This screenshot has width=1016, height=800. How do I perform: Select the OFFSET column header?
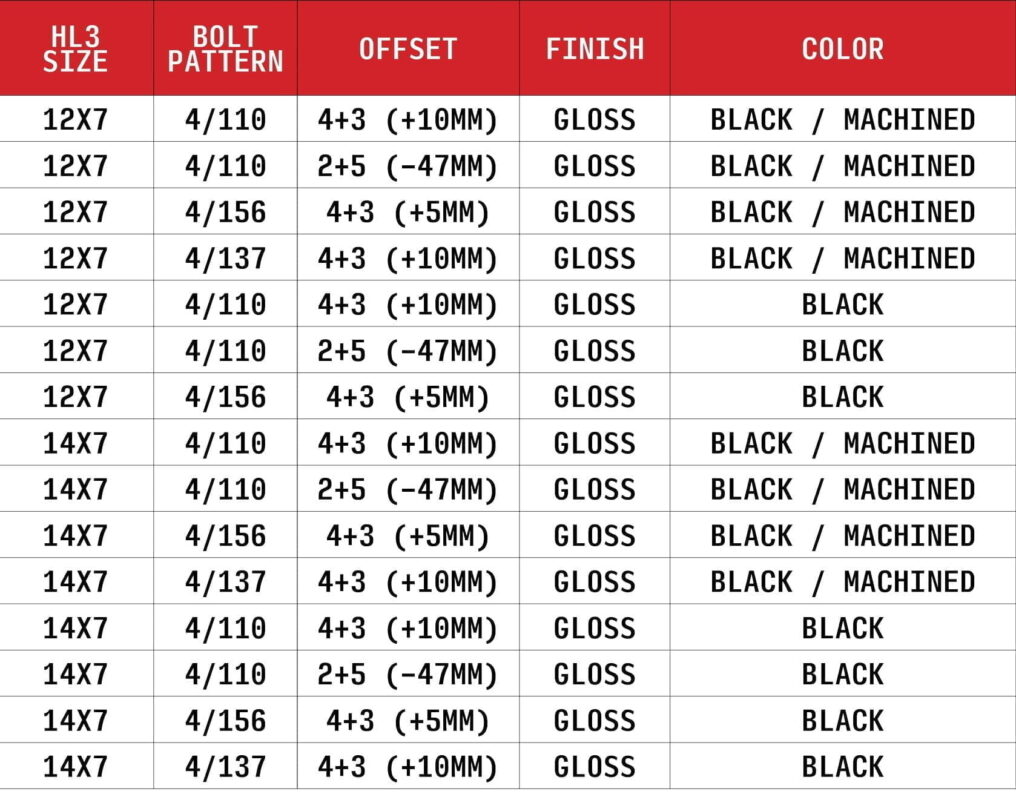tap(408, 49)
